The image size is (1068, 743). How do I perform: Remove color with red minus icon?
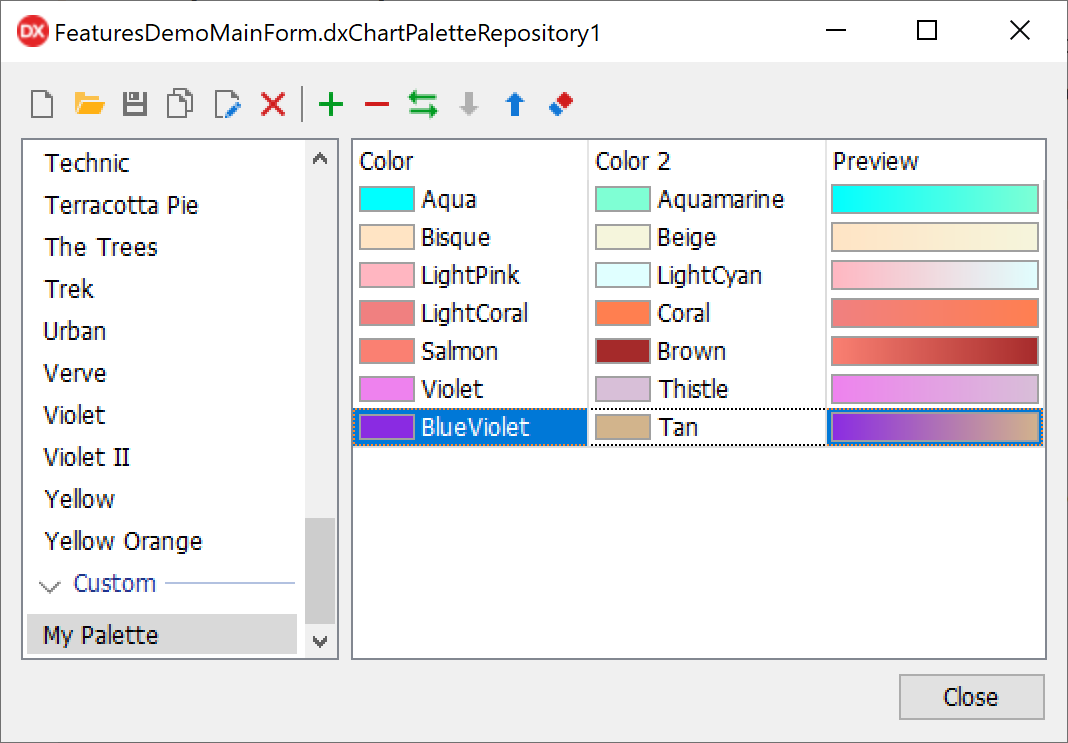click(376, 104)
